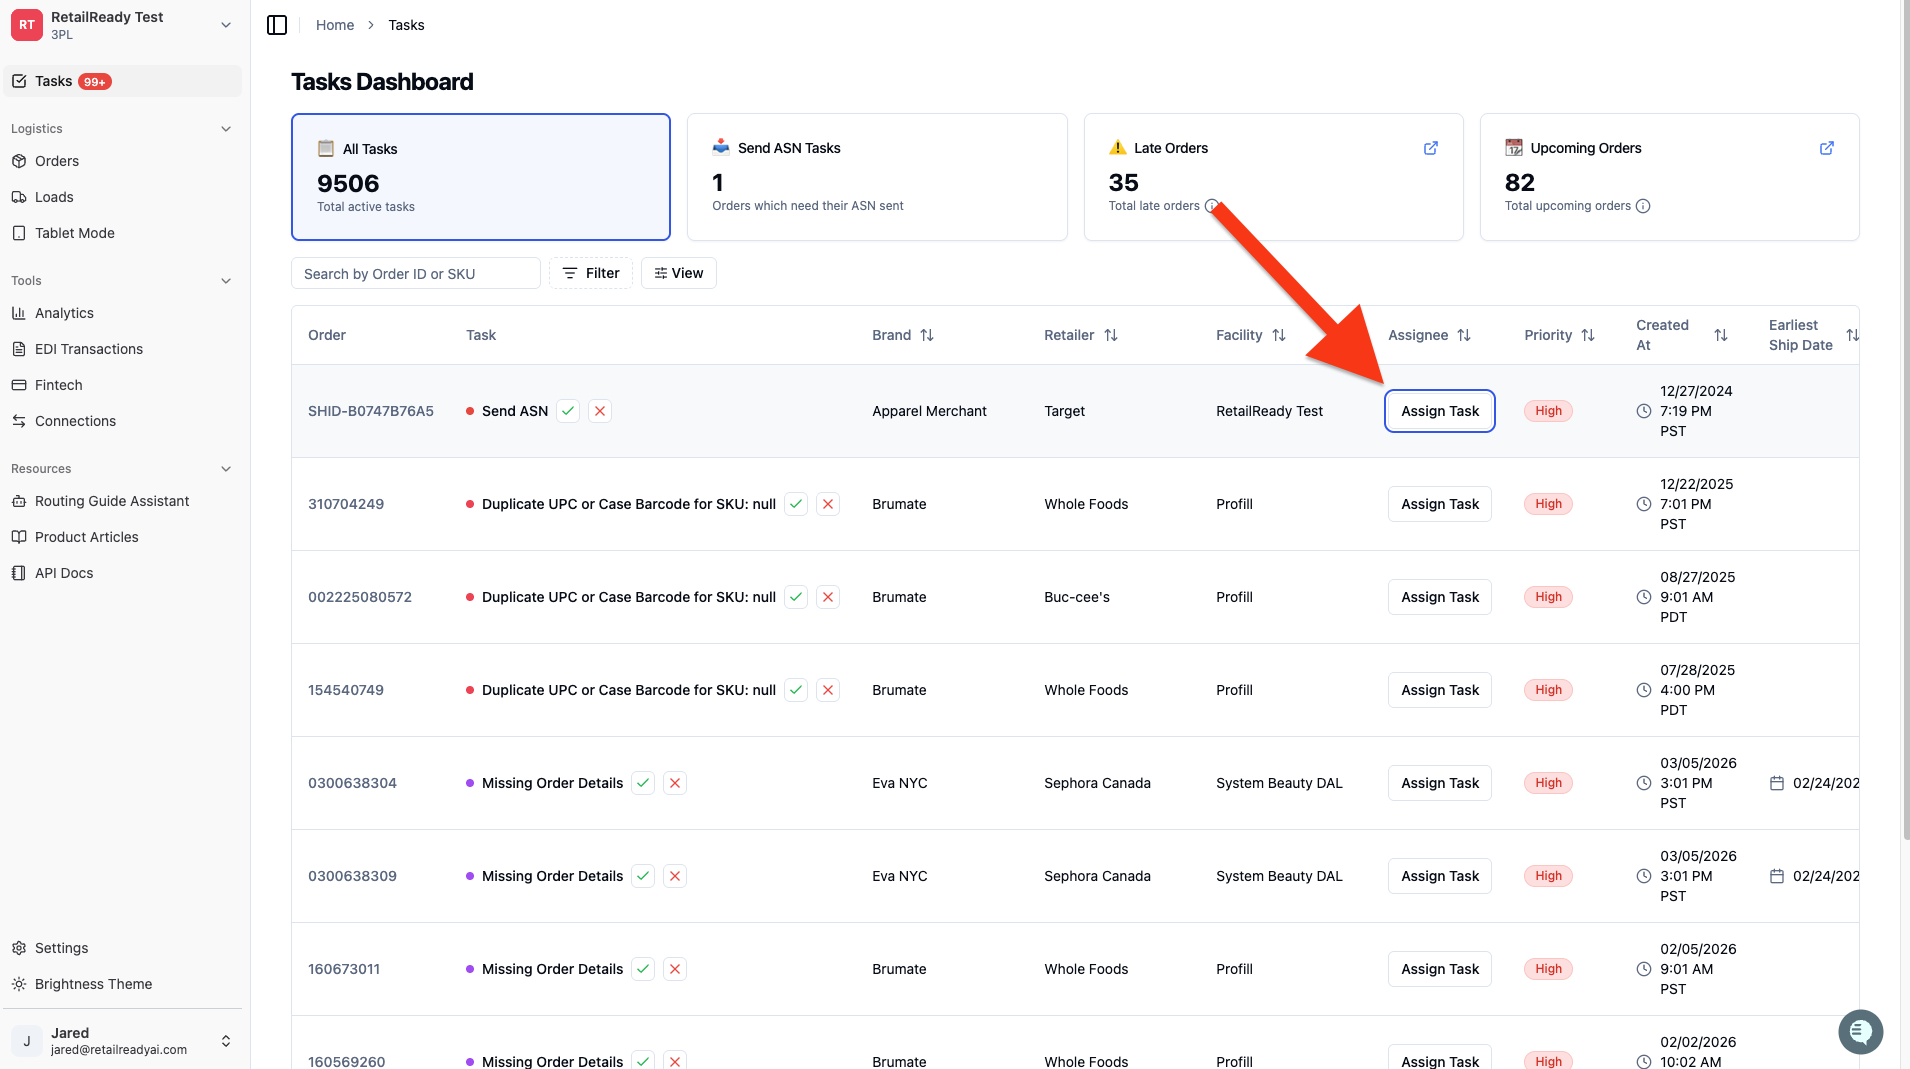Image resolution: width=1910 pixels, height=1069 pixels.
Task: Sort by Priority column arrows
Action: 1588,335
